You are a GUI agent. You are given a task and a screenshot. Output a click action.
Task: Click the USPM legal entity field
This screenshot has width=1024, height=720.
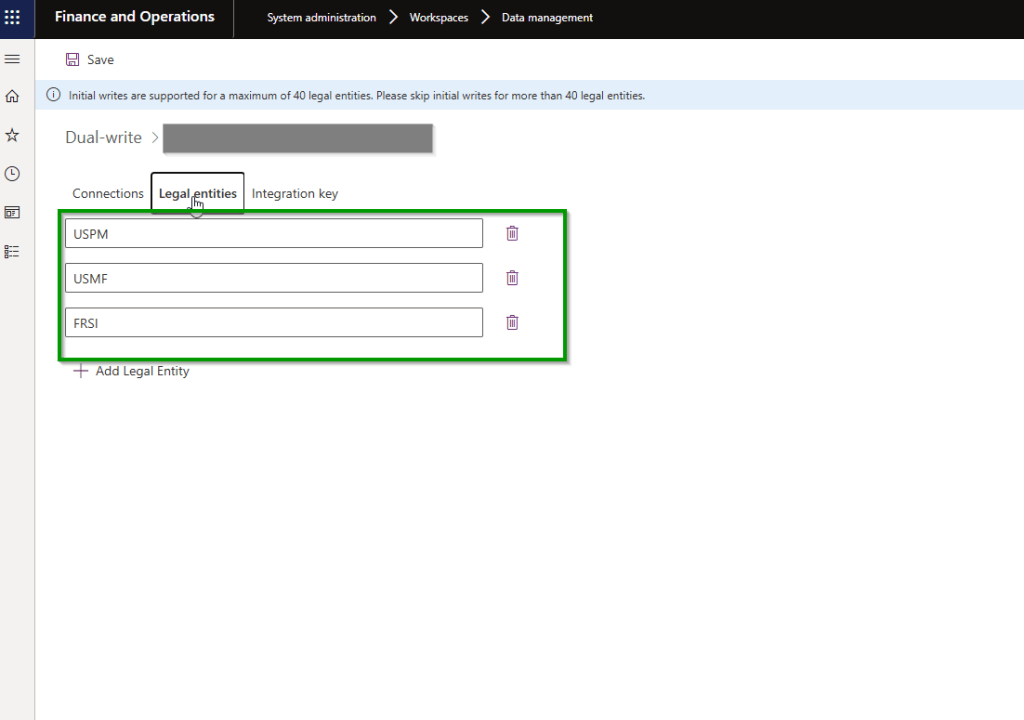pos(273,234)
